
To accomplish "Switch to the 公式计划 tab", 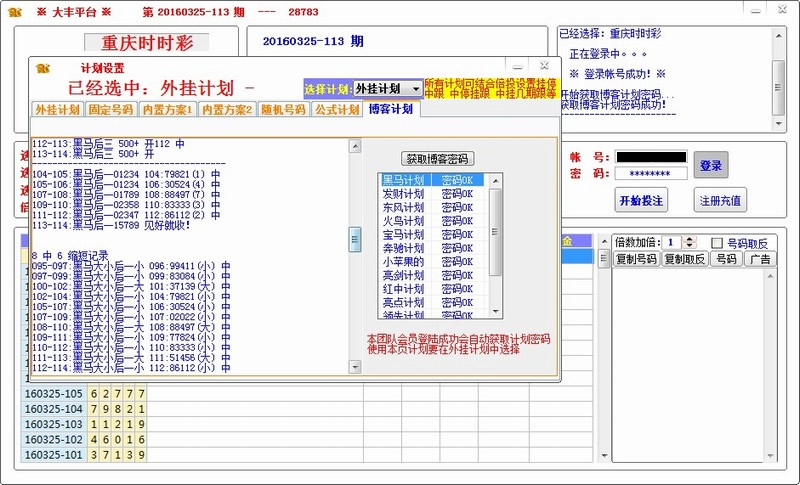I will [x=337, y=109].
